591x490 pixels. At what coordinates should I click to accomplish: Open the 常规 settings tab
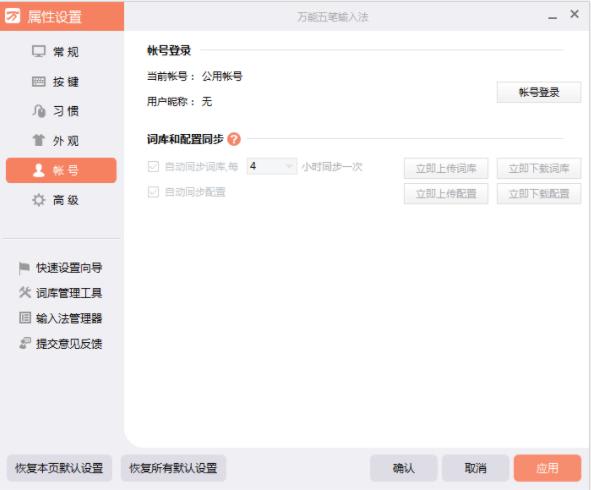point(61,52)
